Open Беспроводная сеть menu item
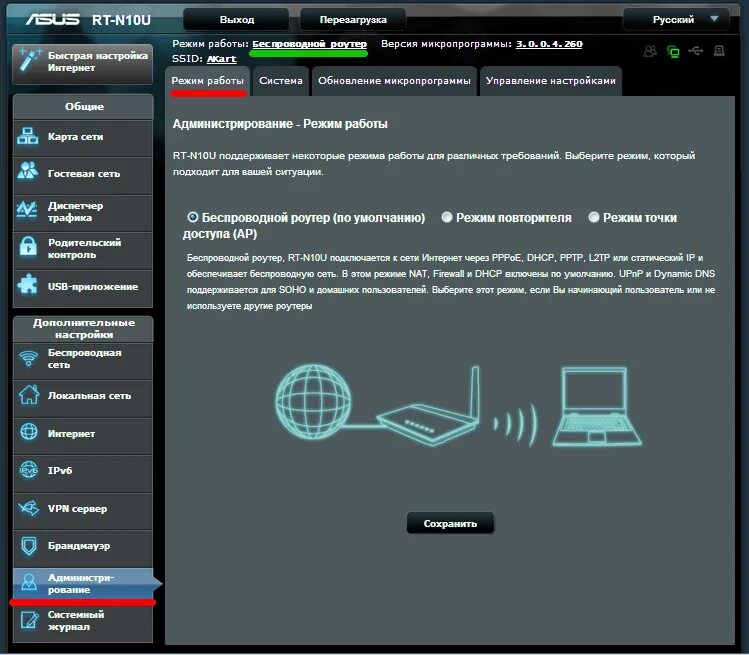Viewport: 749px width, 655px height. pyautogui.click(x=83, y=359)
